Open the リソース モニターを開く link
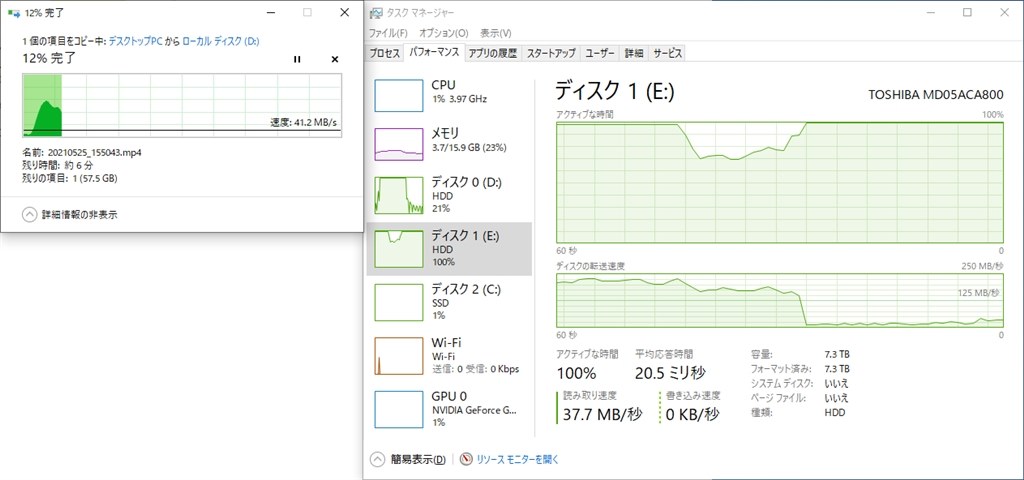The width and height of the screenshot is (1024, 480). [518, 460]
